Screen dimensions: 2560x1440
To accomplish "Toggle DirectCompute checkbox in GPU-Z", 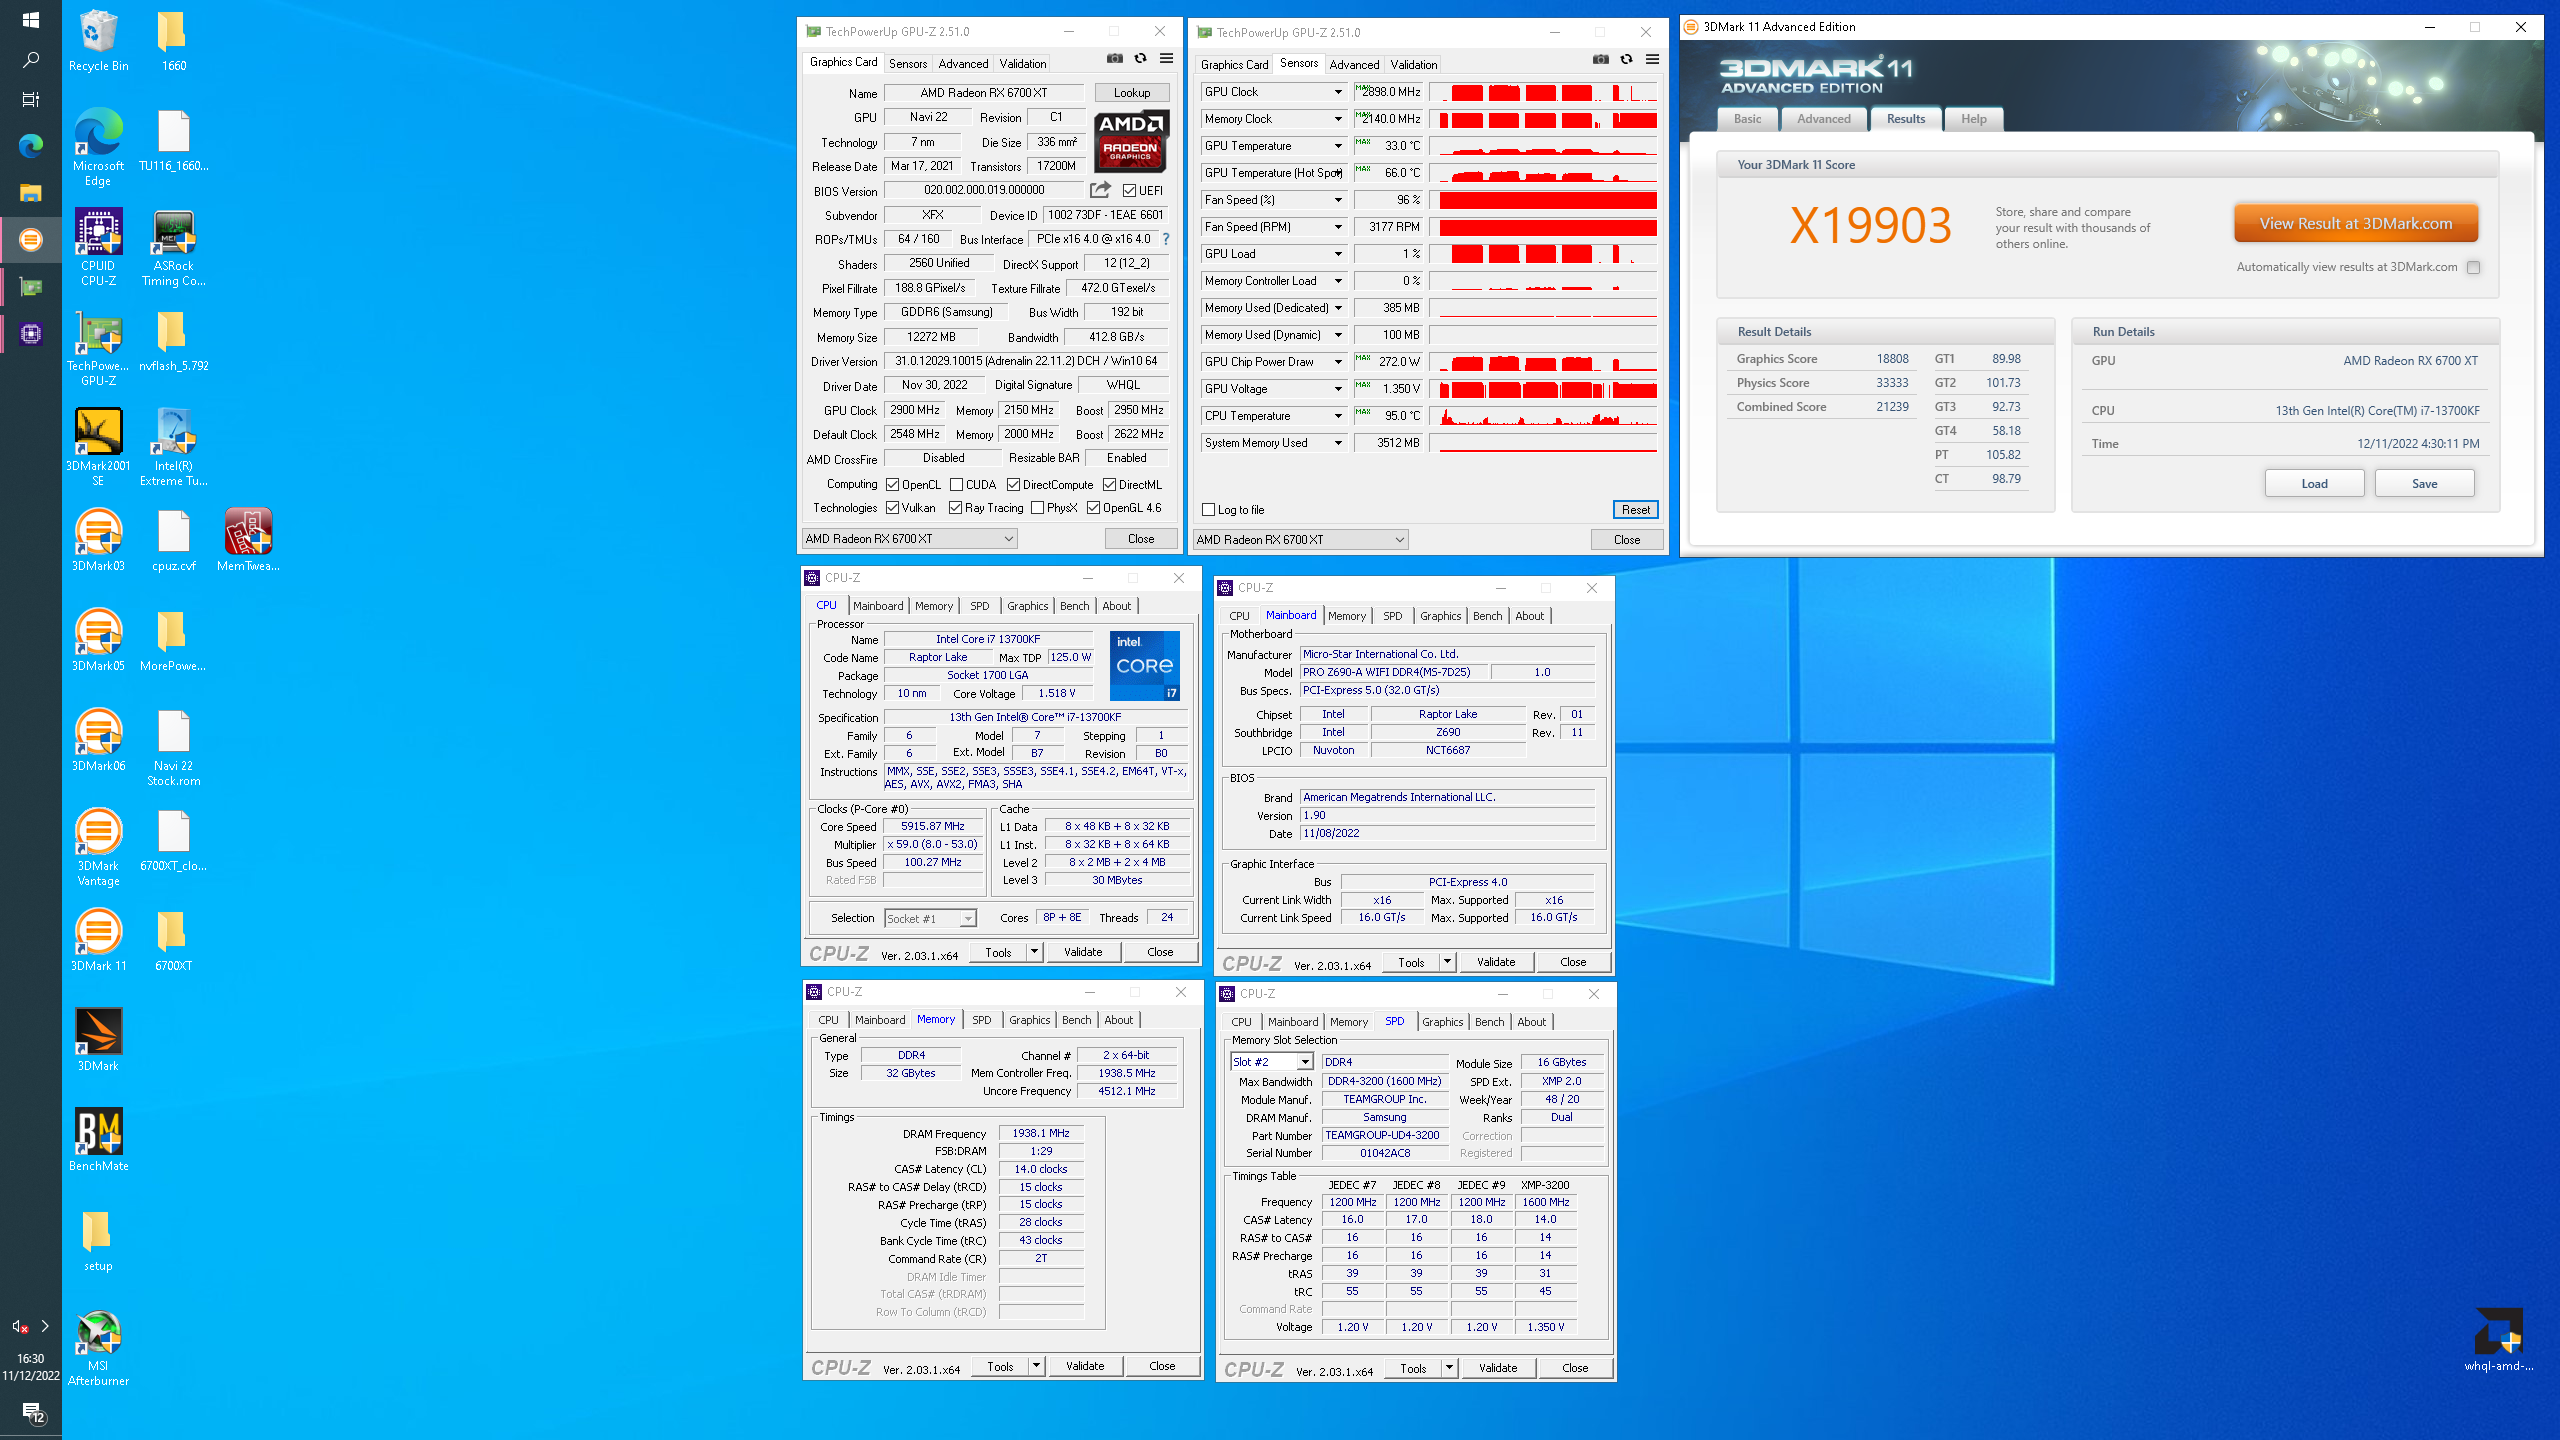I will coord(1013,484).
